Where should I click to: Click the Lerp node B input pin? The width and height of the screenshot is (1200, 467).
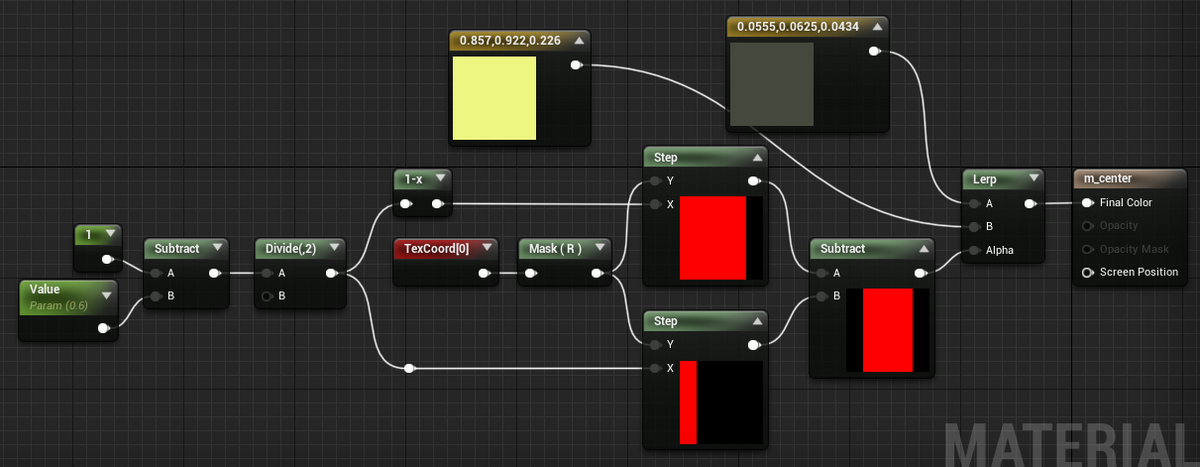tap(974, 227)
